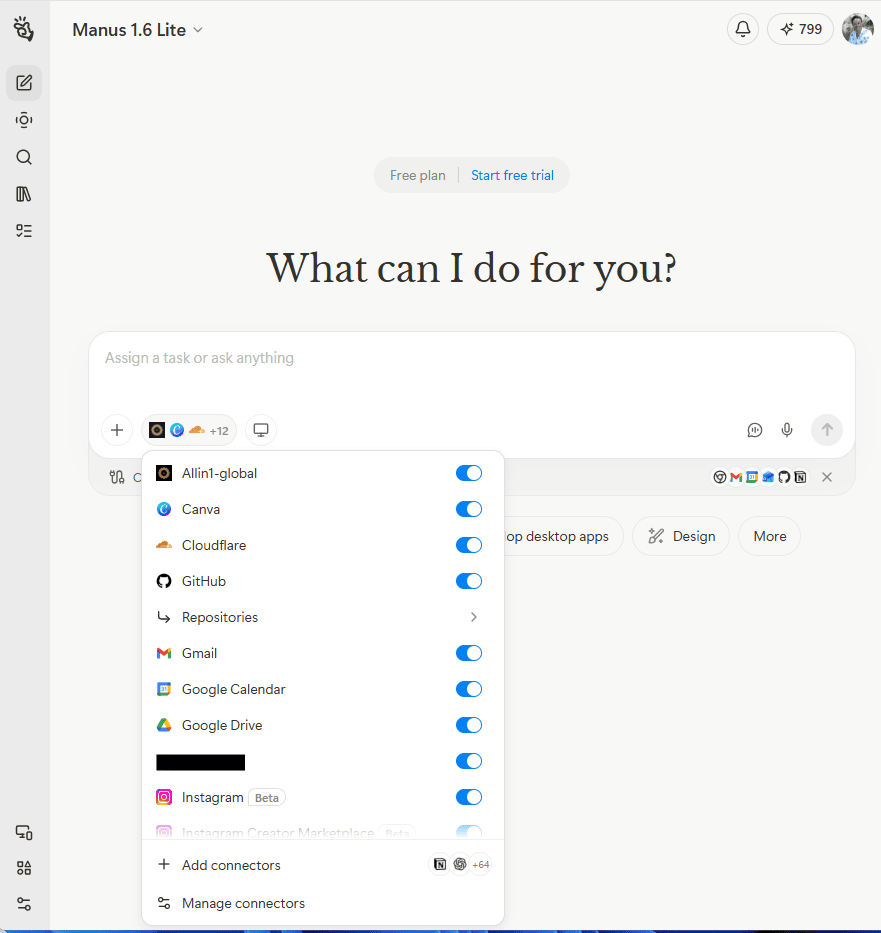The width and height of the screenshot is (881, 933).
Task: Open the Manus 1.6 Lite model dropdown
Action: (137, 30)
